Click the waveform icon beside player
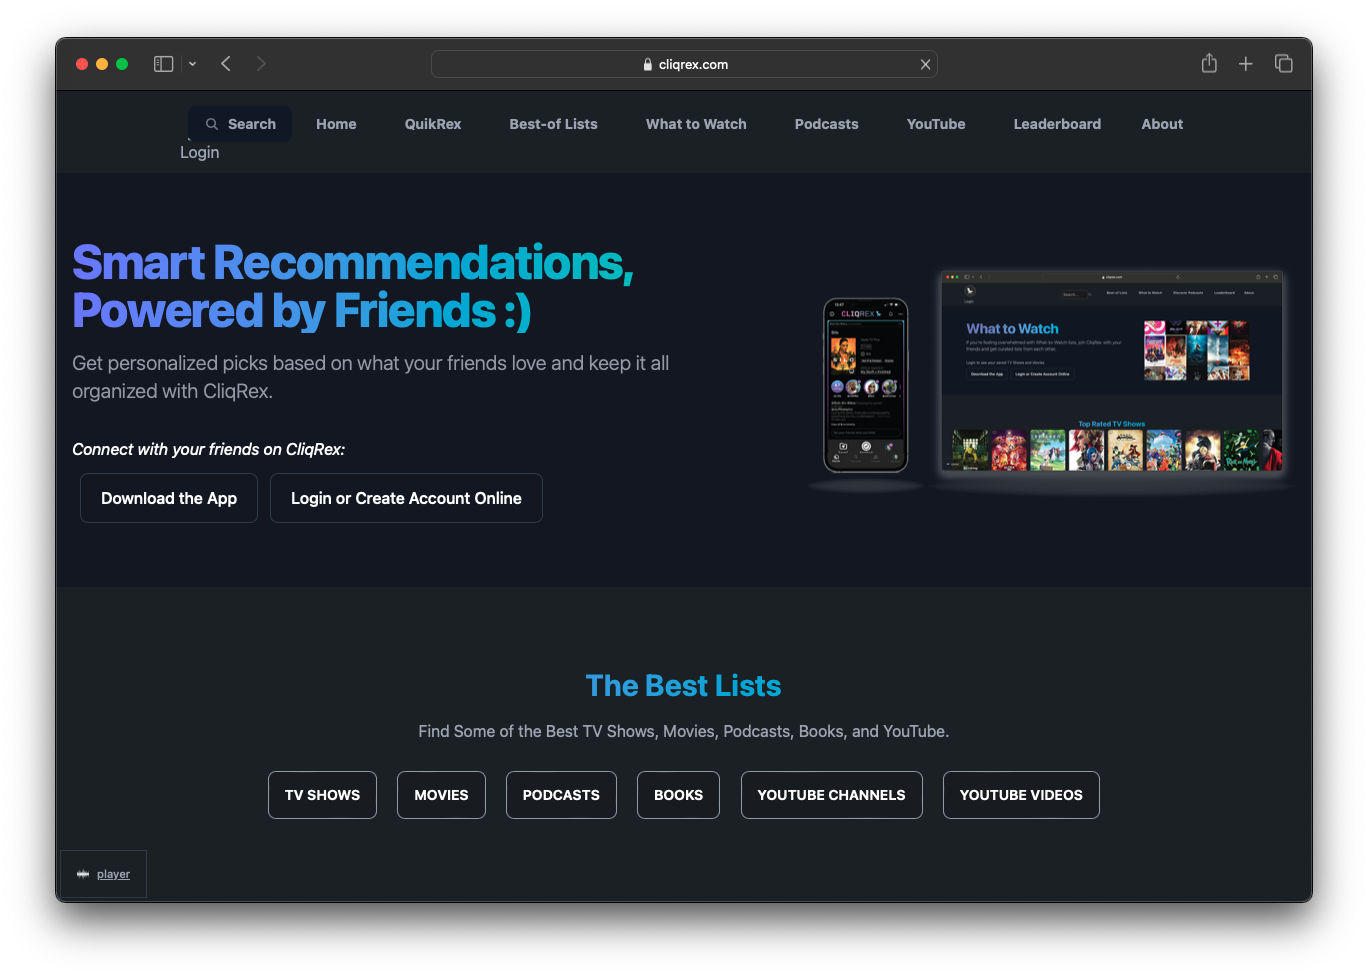 click(83, 874)
